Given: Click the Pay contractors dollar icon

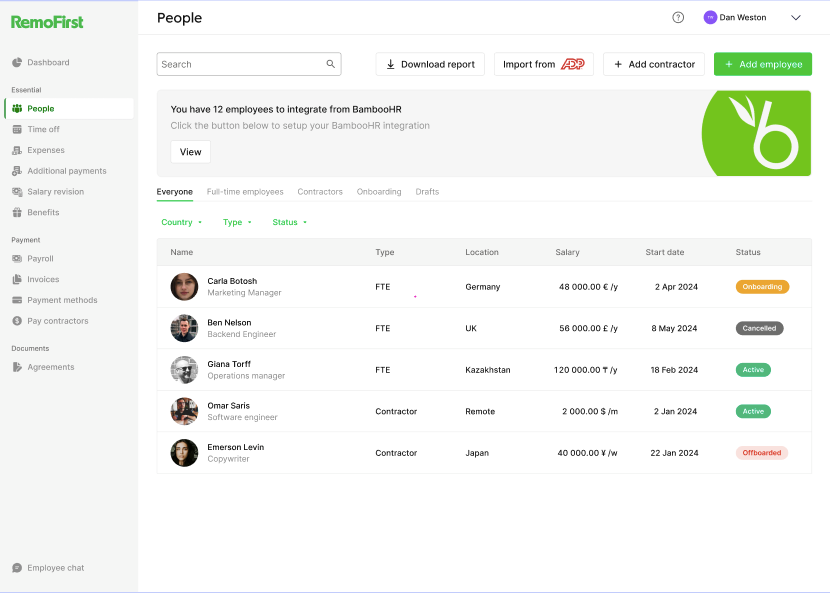Looking at the screenshot, I should [17, 321].
